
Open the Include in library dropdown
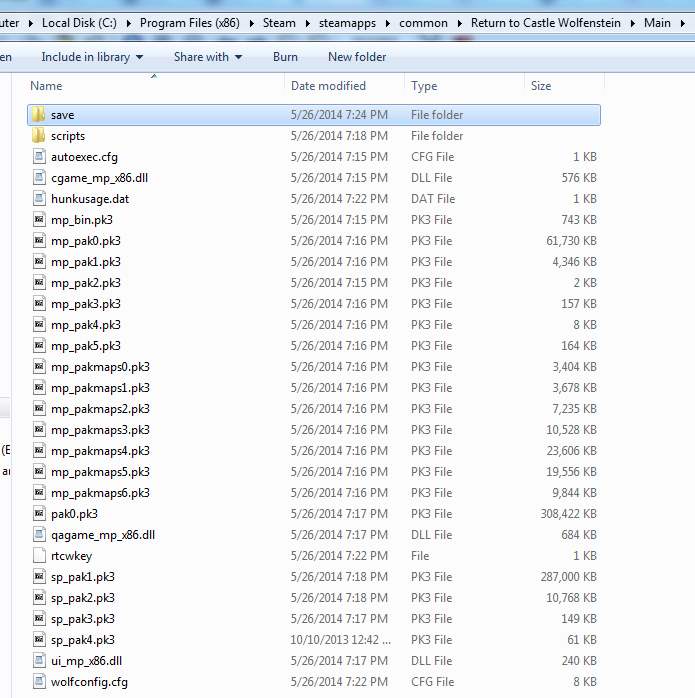(92, 57)
